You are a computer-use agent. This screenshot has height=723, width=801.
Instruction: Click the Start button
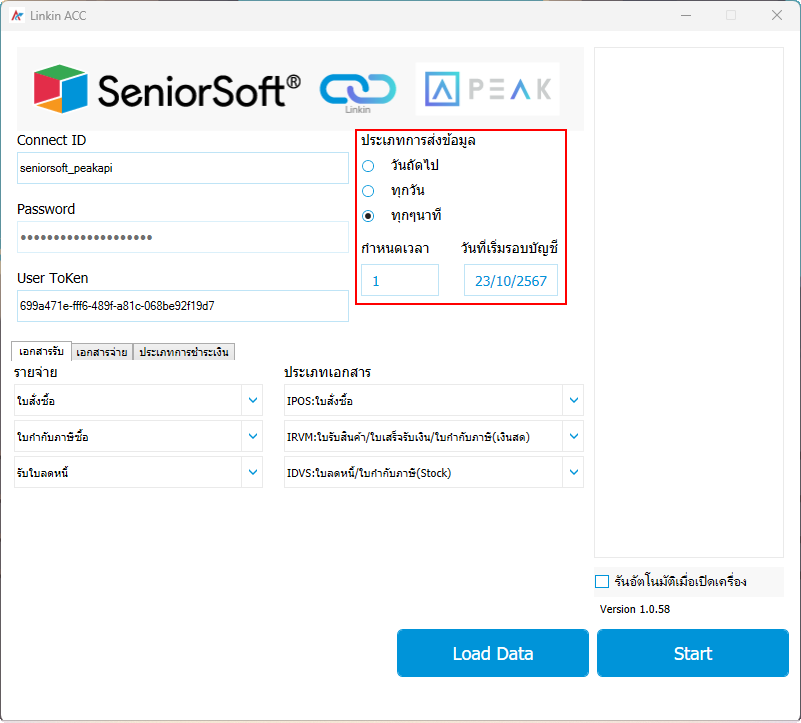[x=693, y=653]
